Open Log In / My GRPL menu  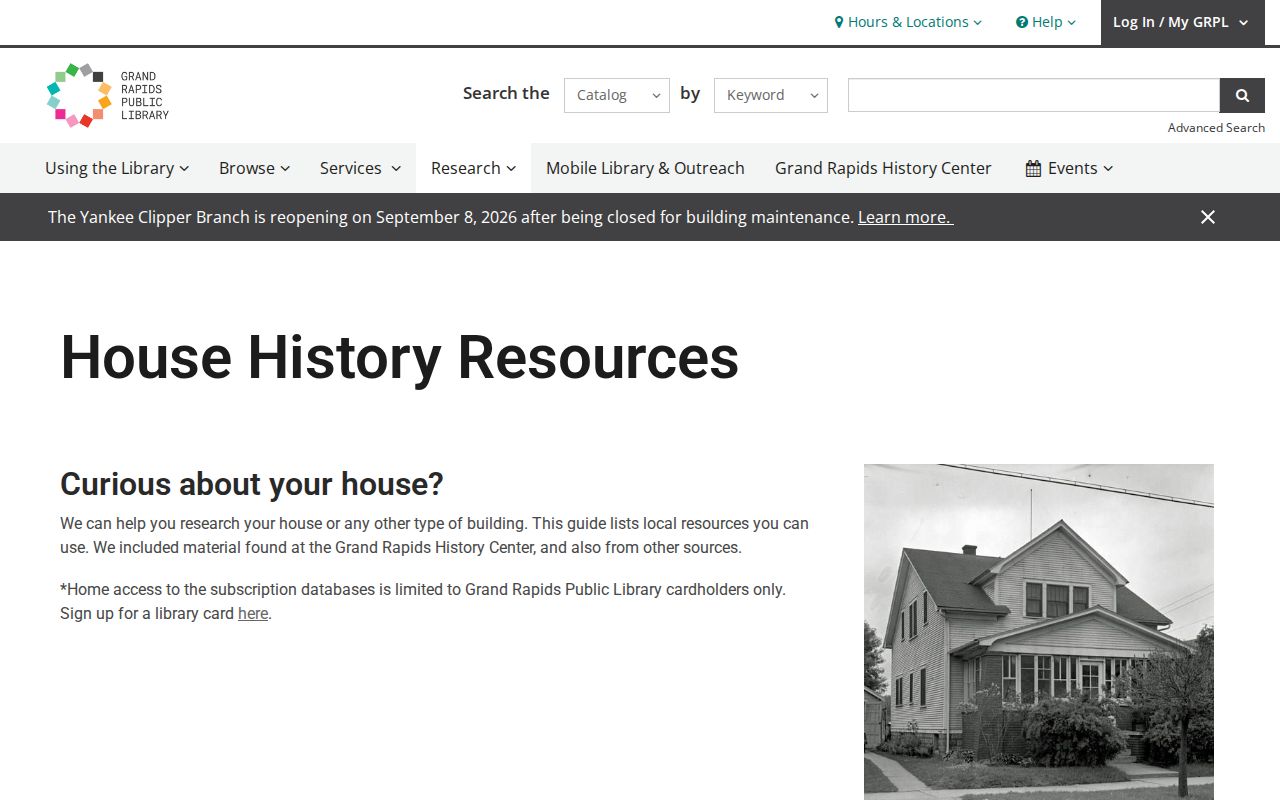click(1182, 22)
